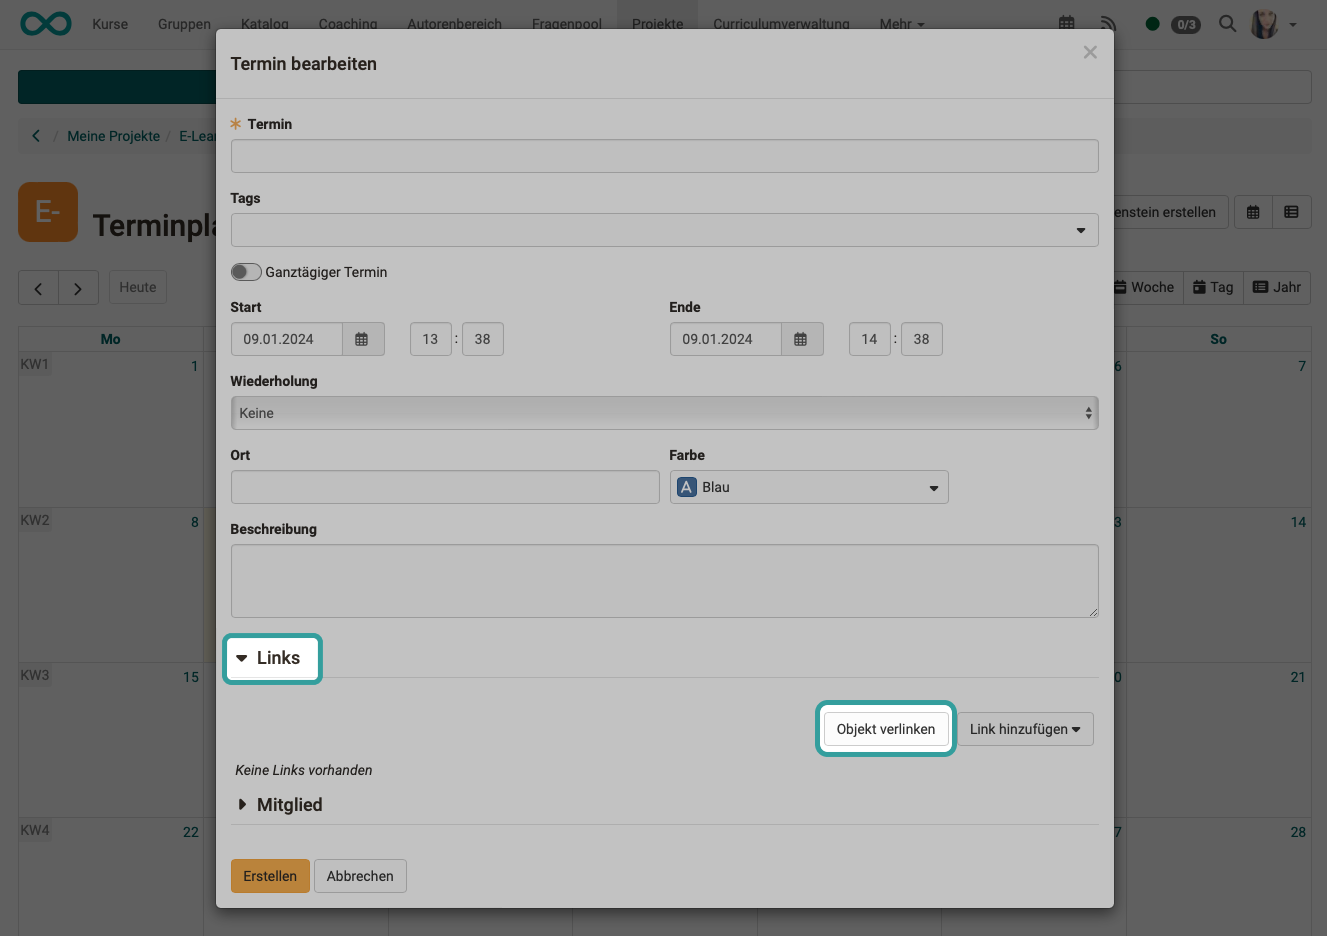Open the Tags dropdown

coord(664,230)
